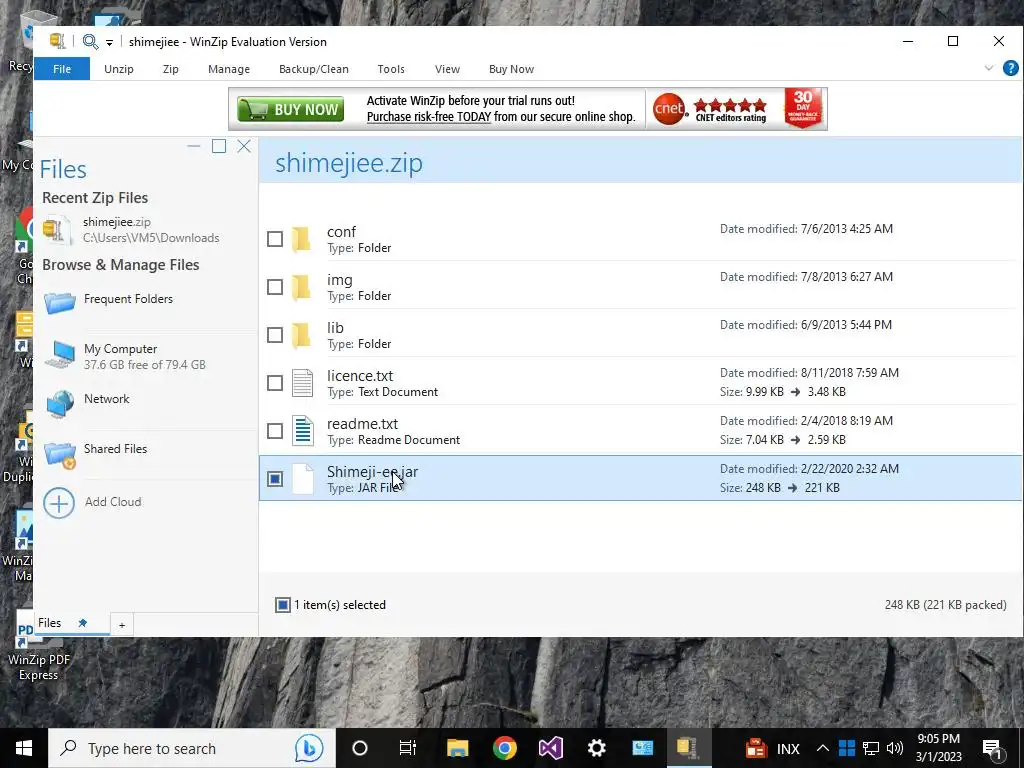
Task: Click the search magnifier quick access icon
Action: click(90, 42)
